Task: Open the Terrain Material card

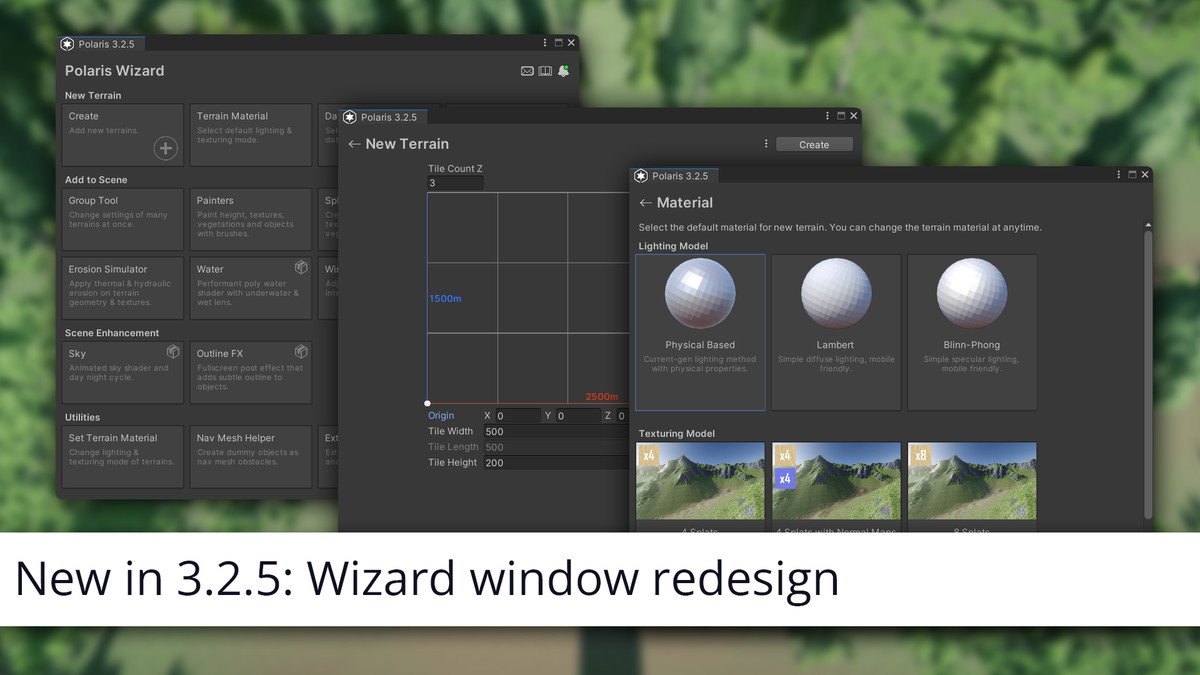Action: 252,135
